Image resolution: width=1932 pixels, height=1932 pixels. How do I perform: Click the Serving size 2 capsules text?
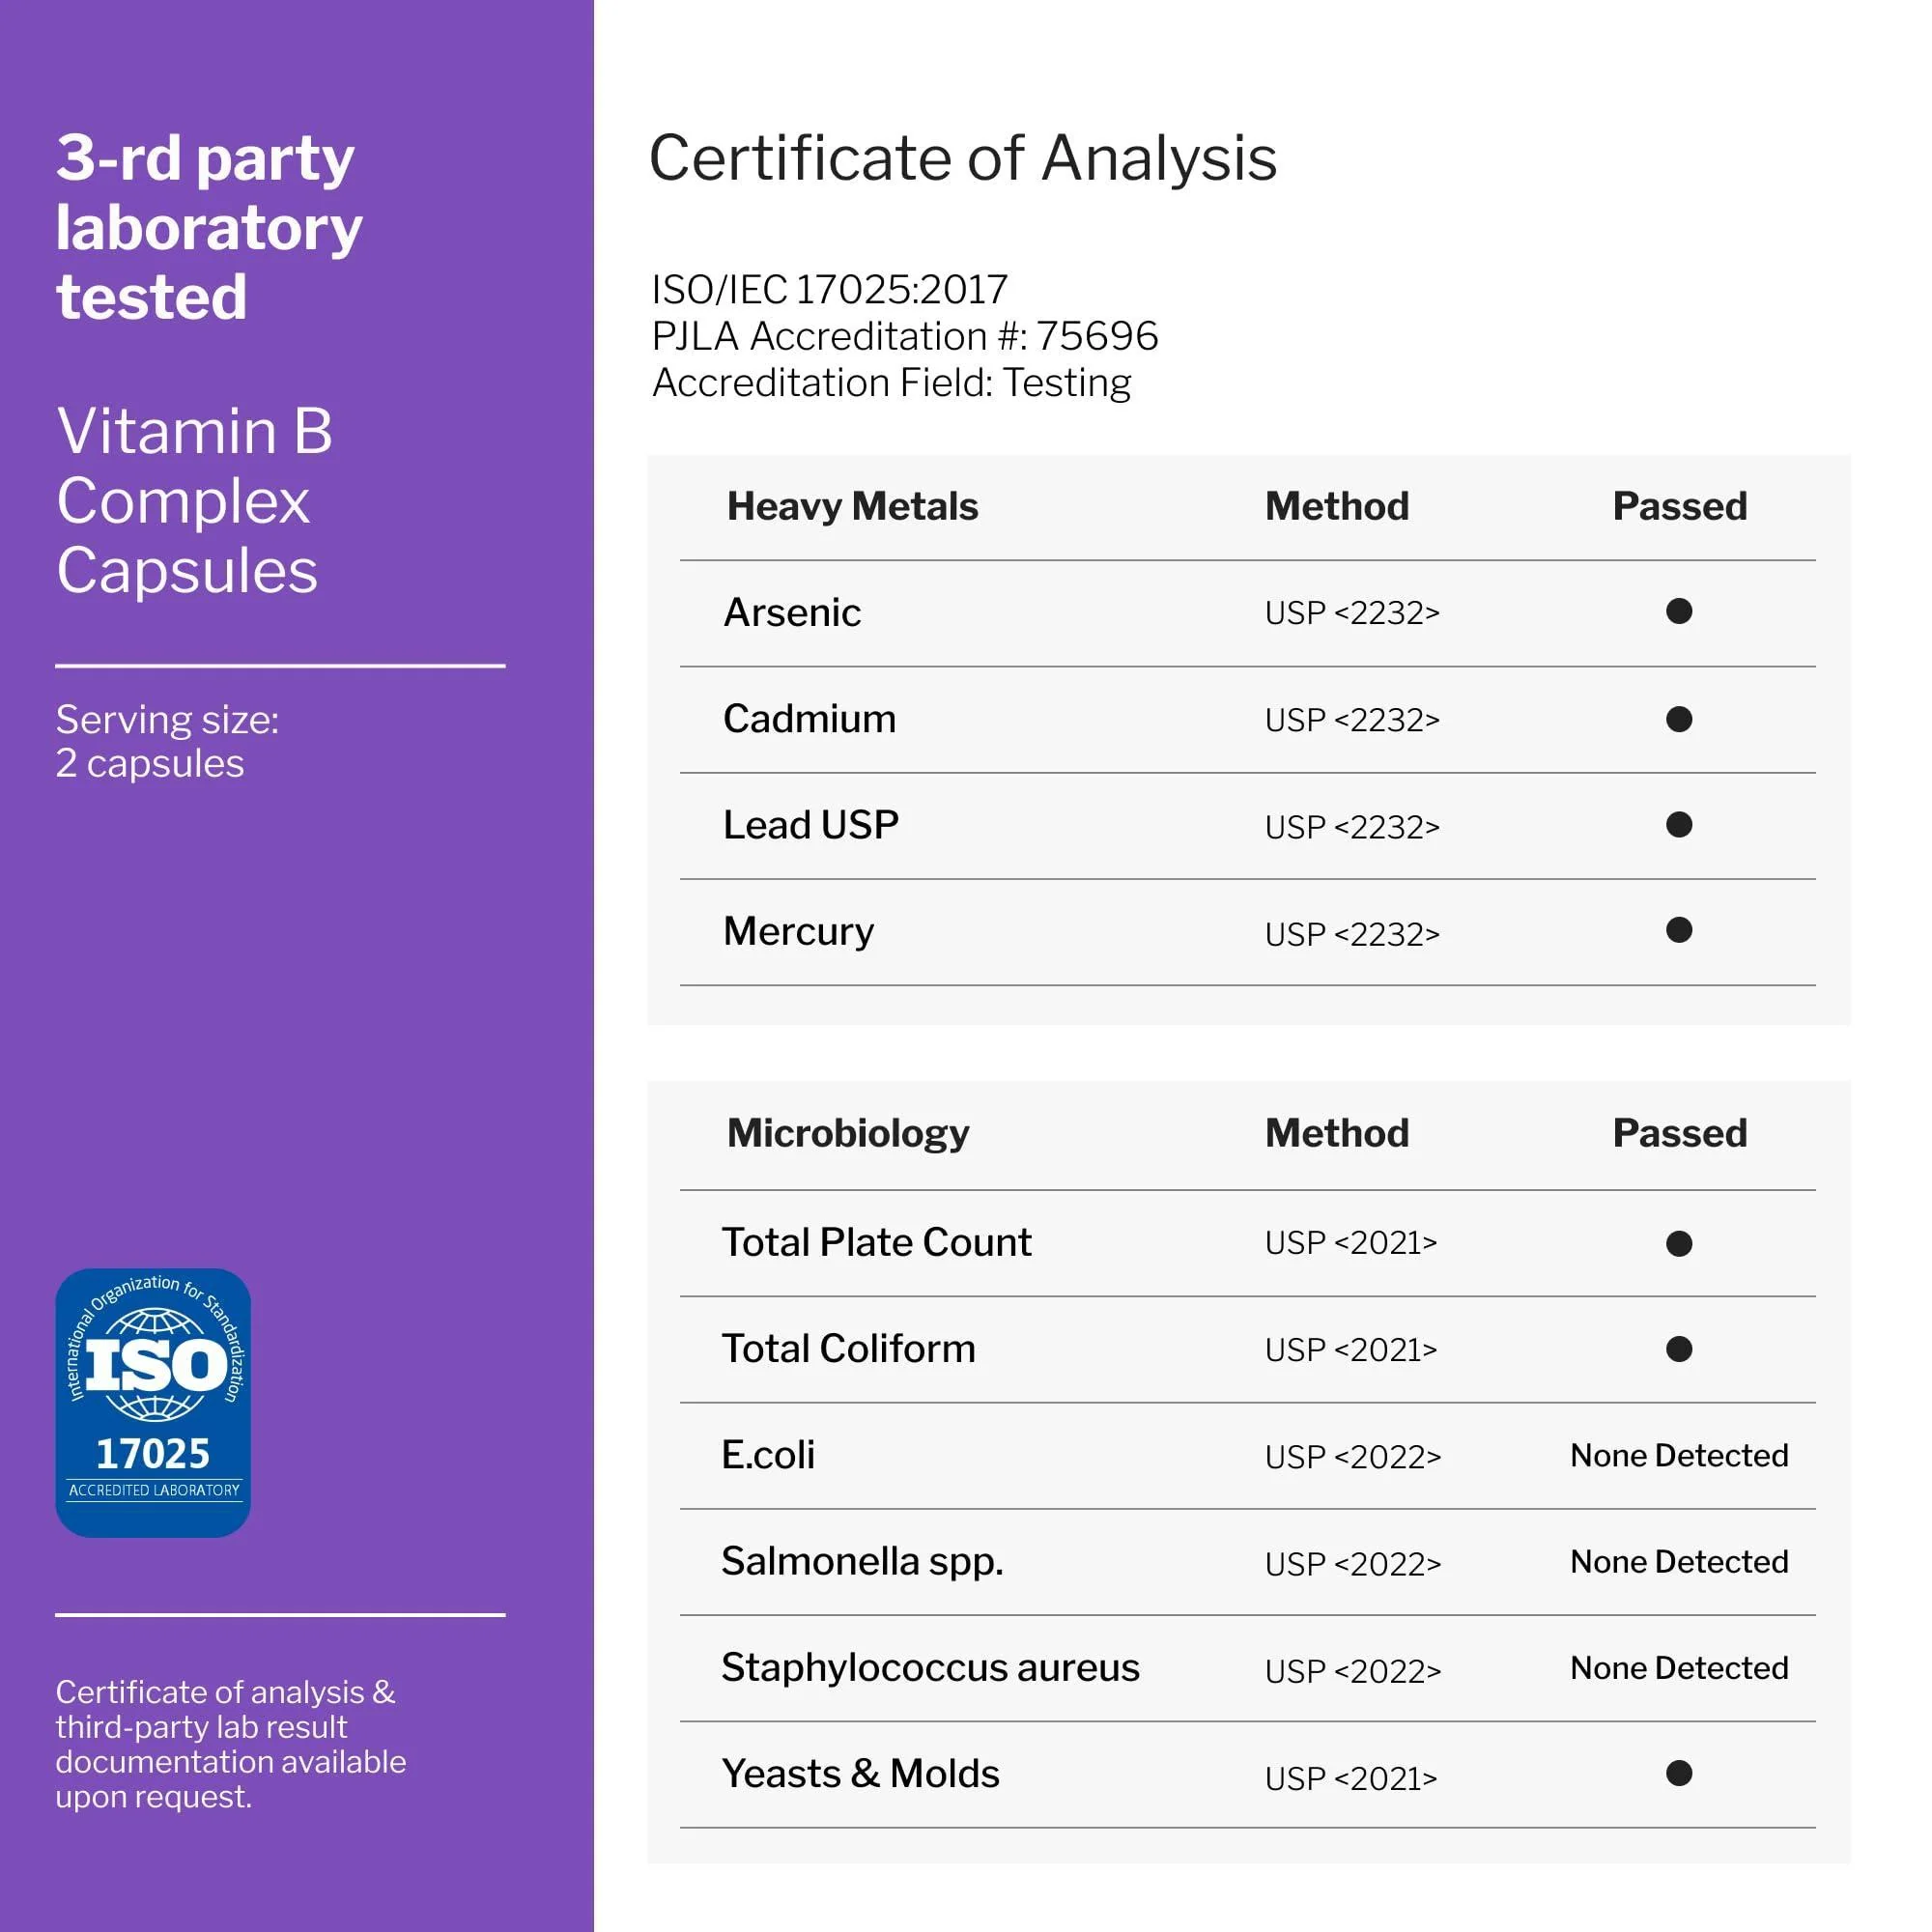coord(167,741)
